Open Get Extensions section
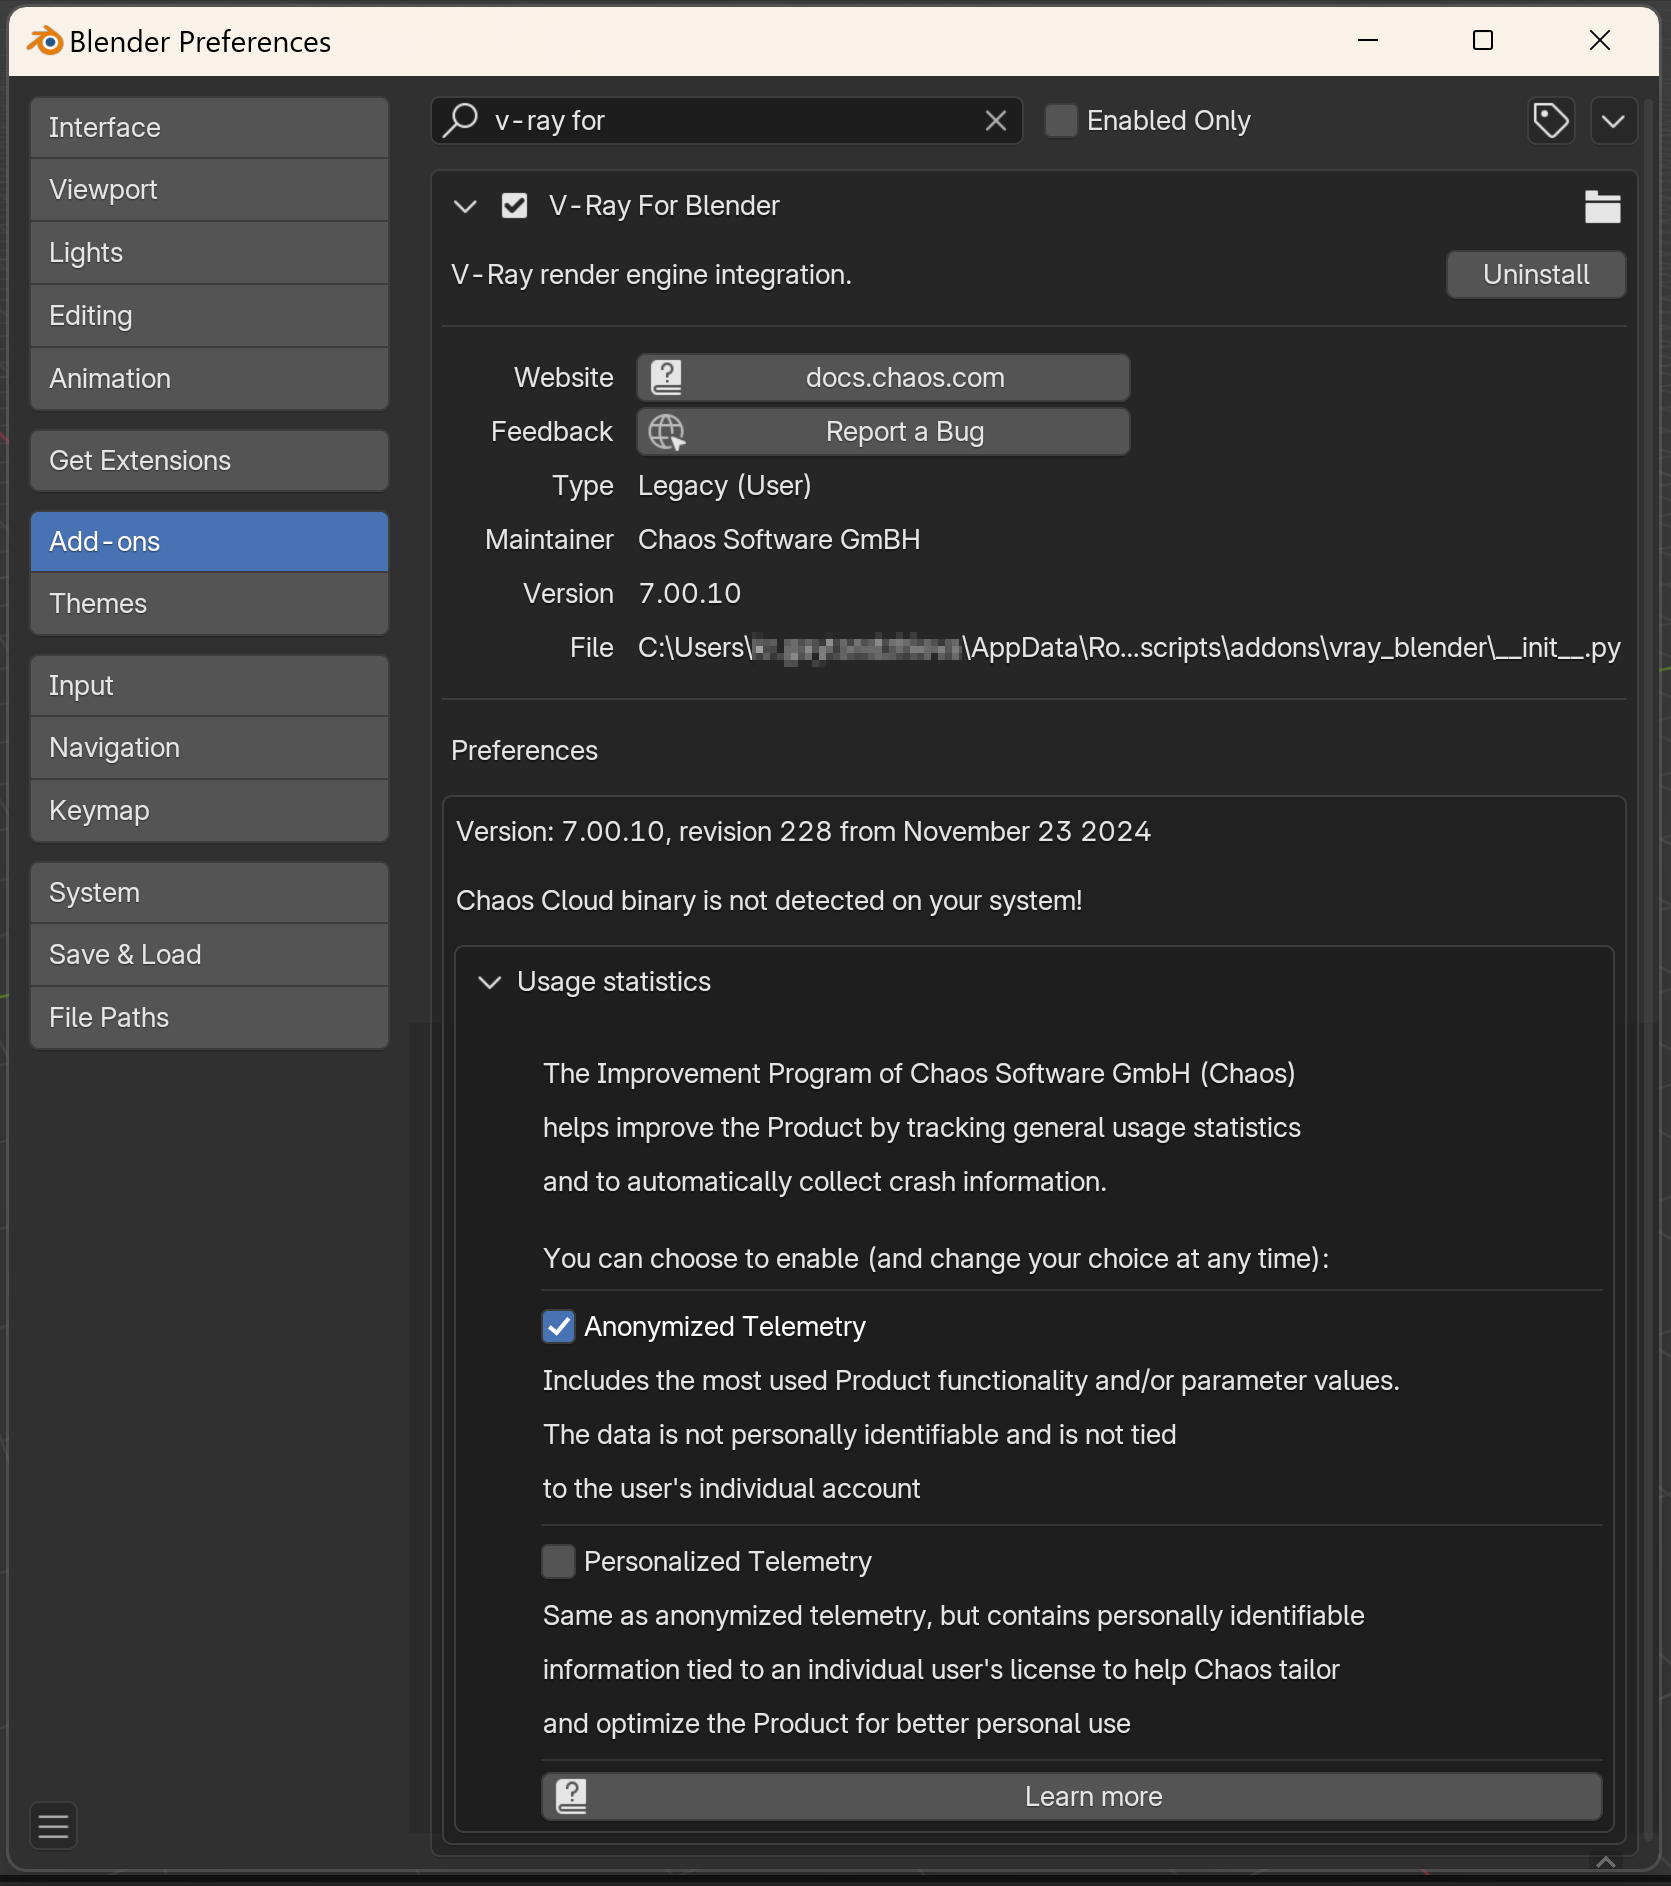This screenshot has width=1671, height=1886. tap(209, 461)
